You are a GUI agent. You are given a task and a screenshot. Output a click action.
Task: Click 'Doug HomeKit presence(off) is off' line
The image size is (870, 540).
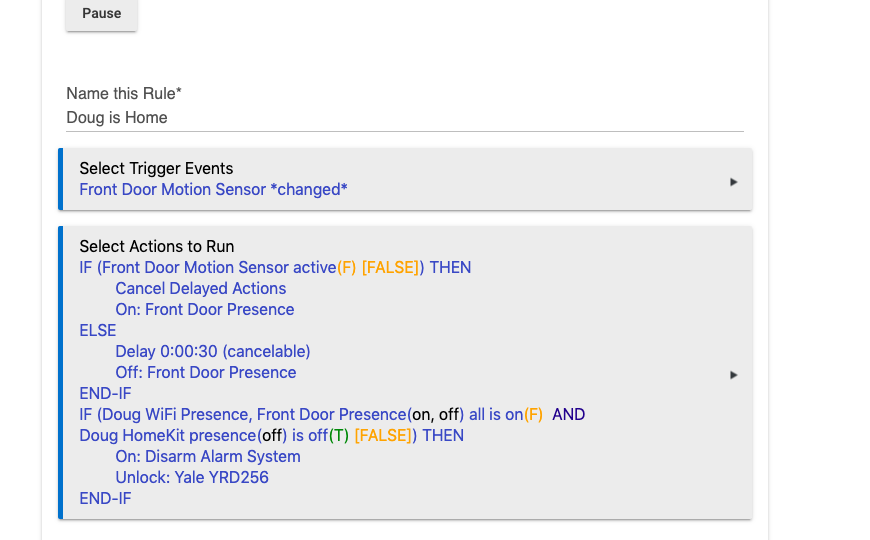pyautogui.click(x=271, y=436)
